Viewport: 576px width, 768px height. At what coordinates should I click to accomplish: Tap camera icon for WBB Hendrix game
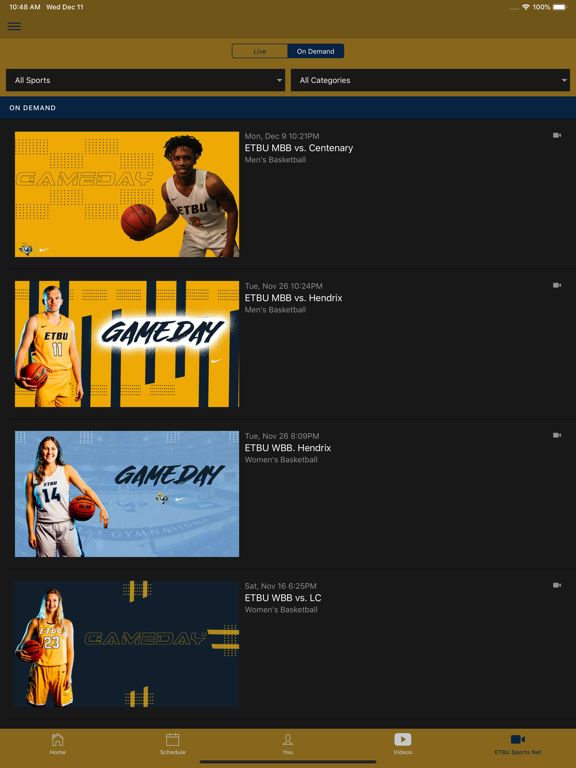point(557,435)
